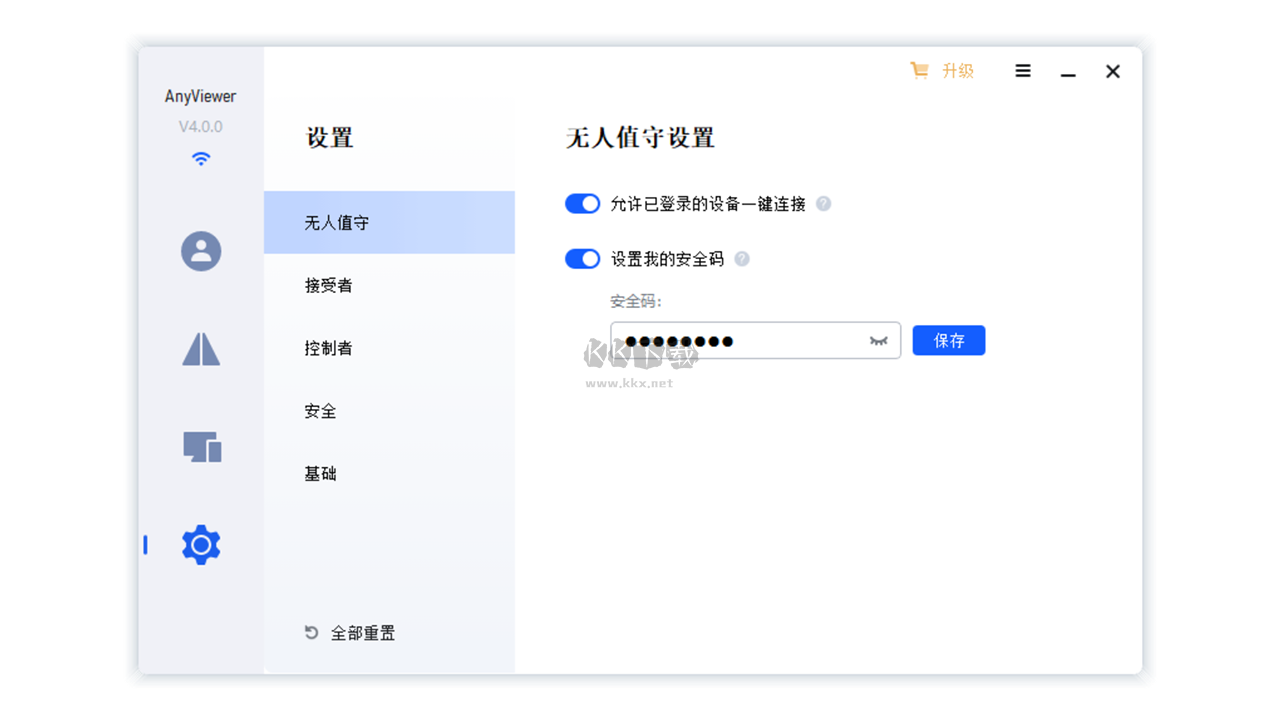
Task: Save the security code with 保存 button
Action: pos(948,340)
